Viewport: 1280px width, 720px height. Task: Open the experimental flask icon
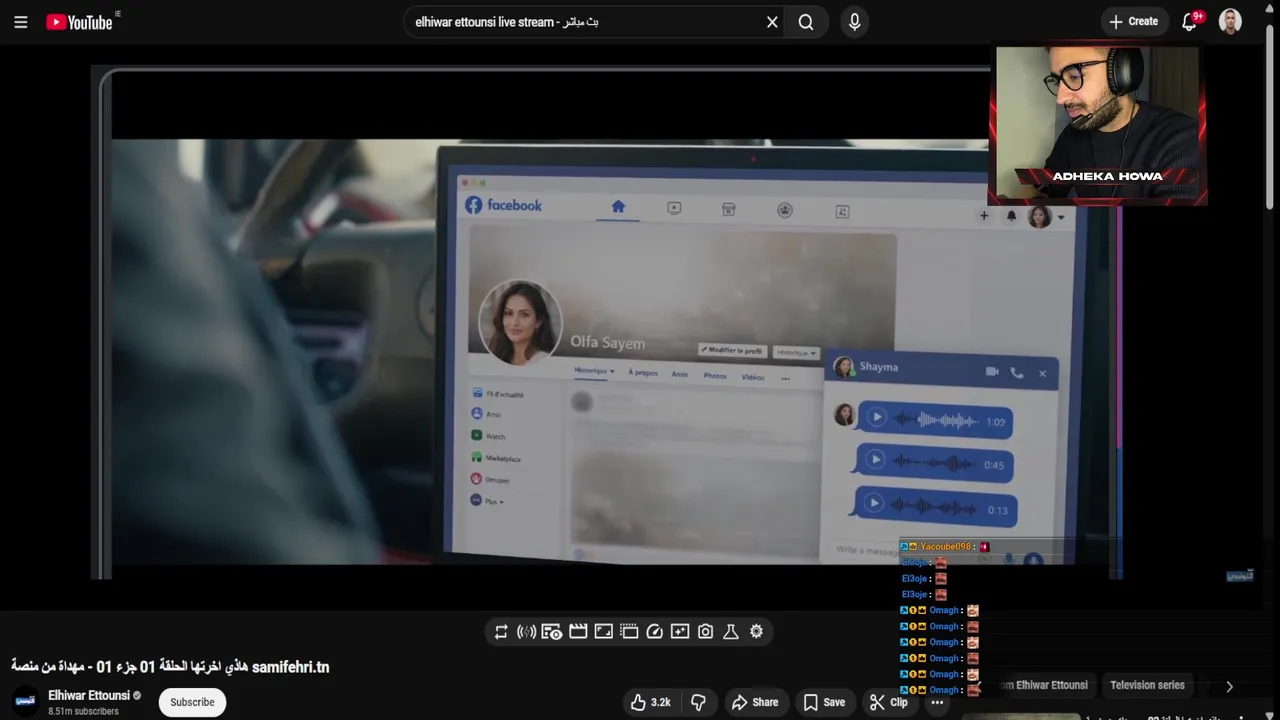click(731, 631)
